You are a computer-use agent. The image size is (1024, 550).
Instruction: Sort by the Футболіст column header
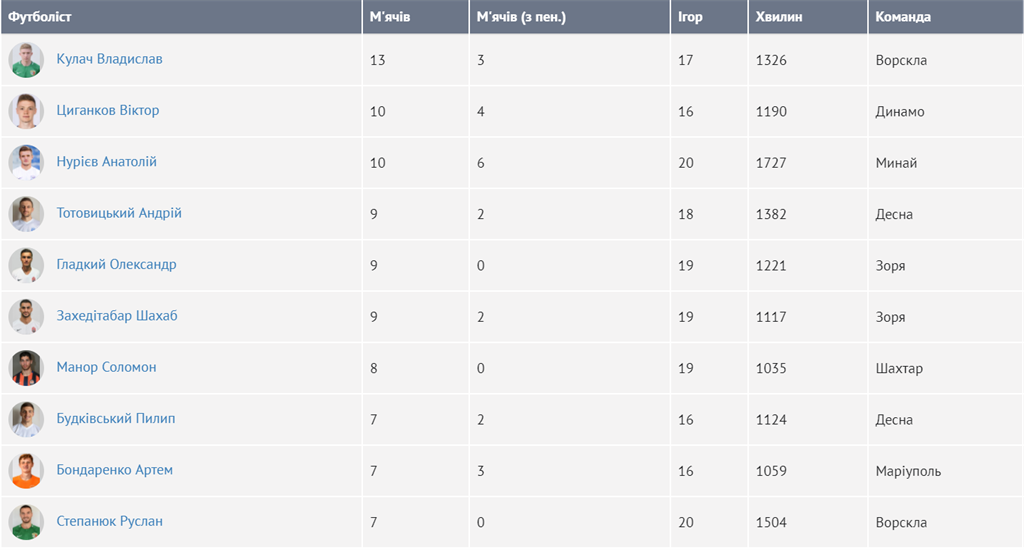coord(40,17)
